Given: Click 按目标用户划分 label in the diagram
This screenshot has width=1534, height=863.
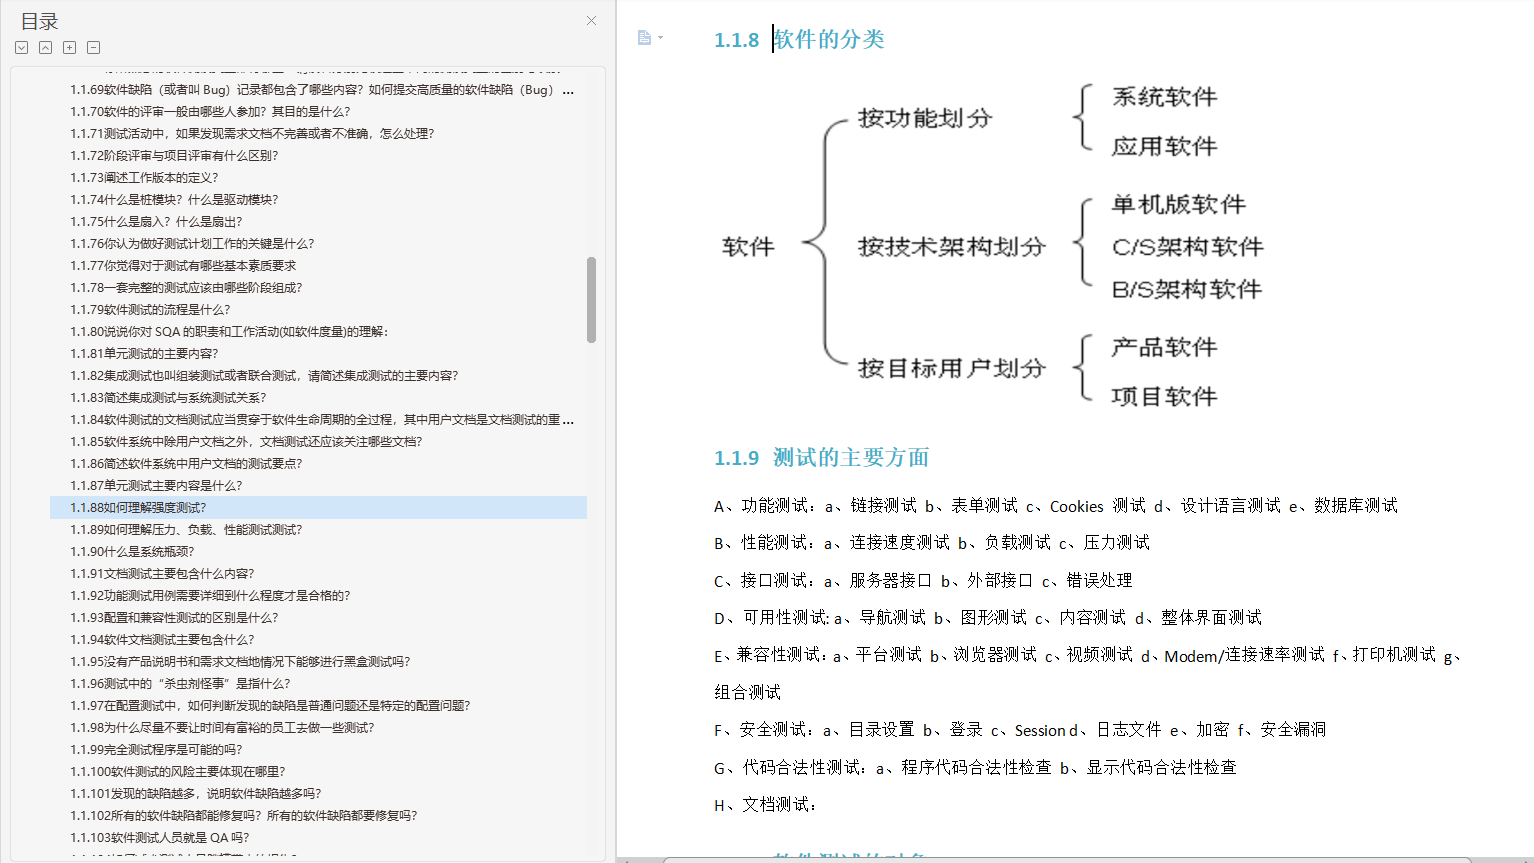Looking at the screenshot, I should pos(951,368).
